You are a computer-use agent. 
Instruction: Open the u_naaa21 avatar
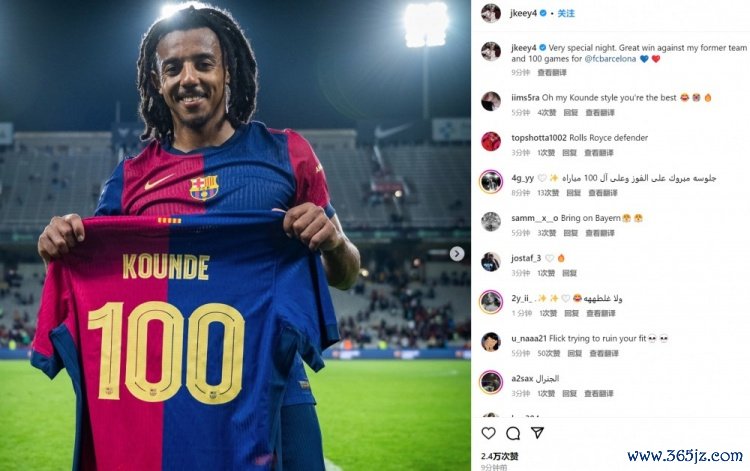pos(491,342)
